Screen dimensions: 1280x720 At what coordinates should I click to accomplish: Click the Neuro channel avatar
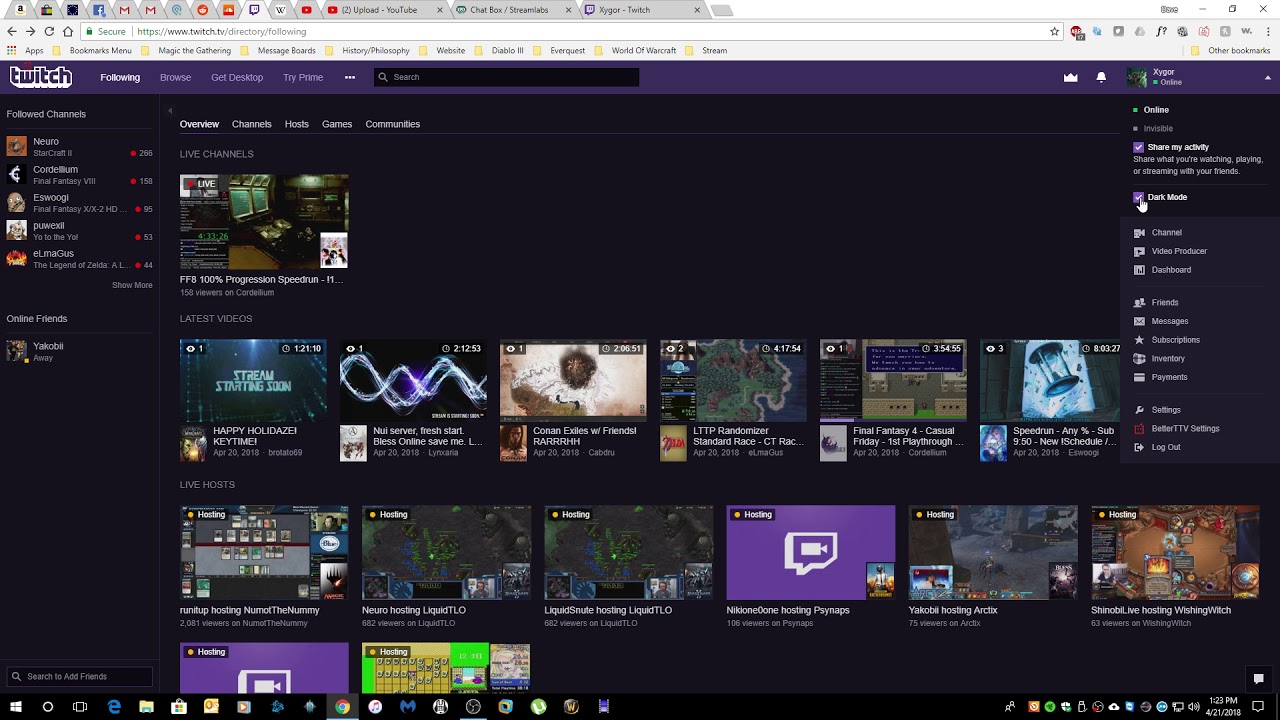[x=16, y=147]
